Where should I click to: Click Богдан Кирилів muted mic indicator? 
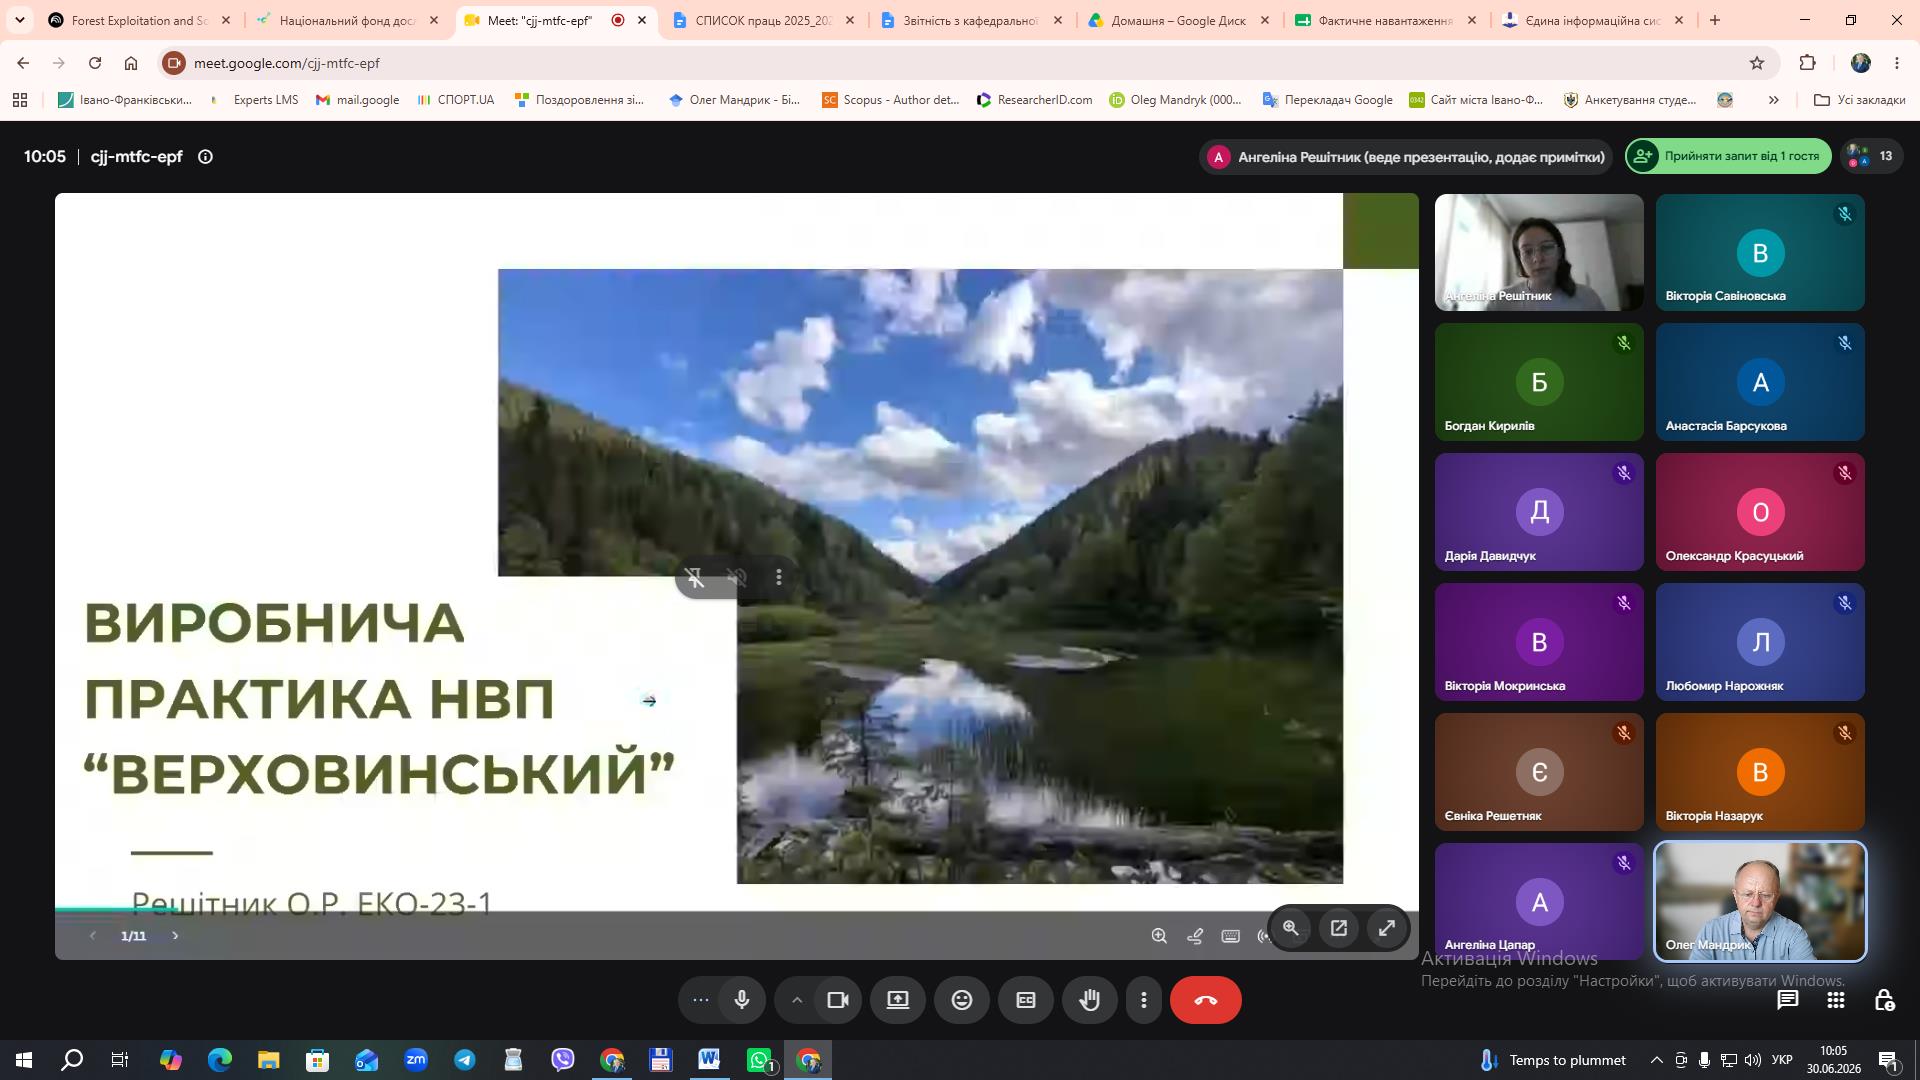1624,343
